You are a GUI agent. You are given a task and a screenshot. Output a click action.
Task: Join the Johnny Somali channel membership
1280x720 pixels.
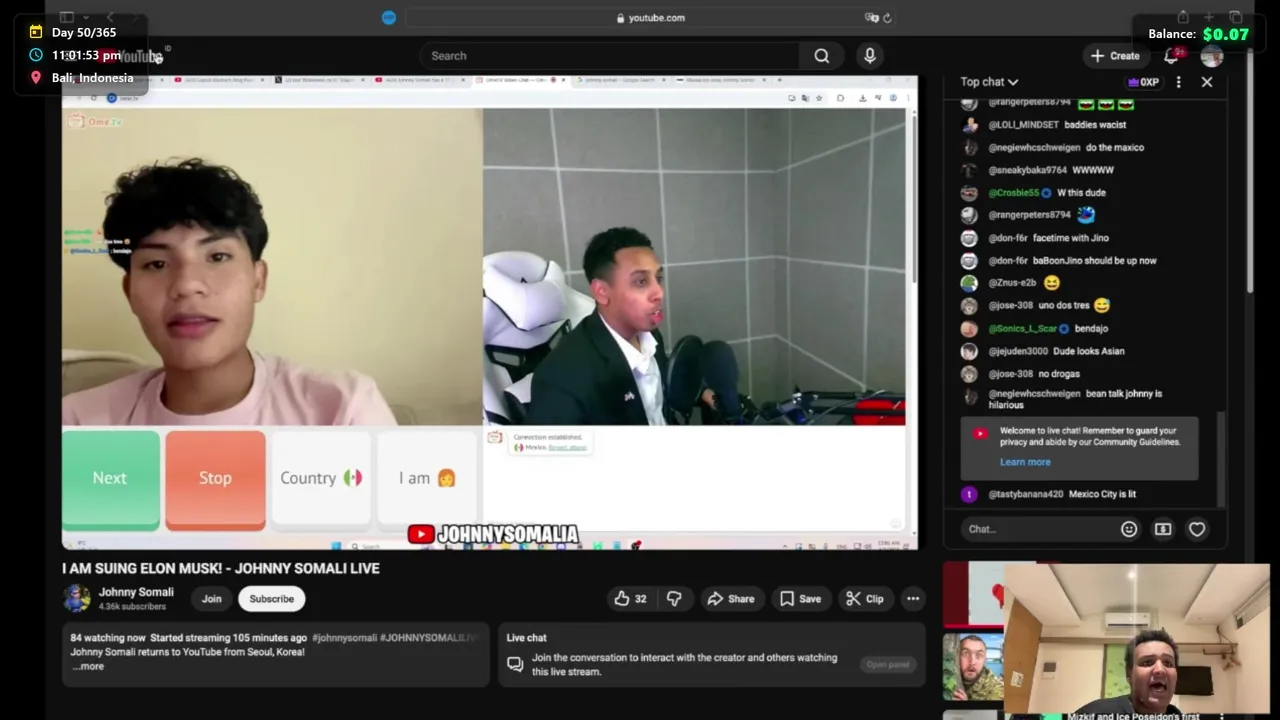211,599
